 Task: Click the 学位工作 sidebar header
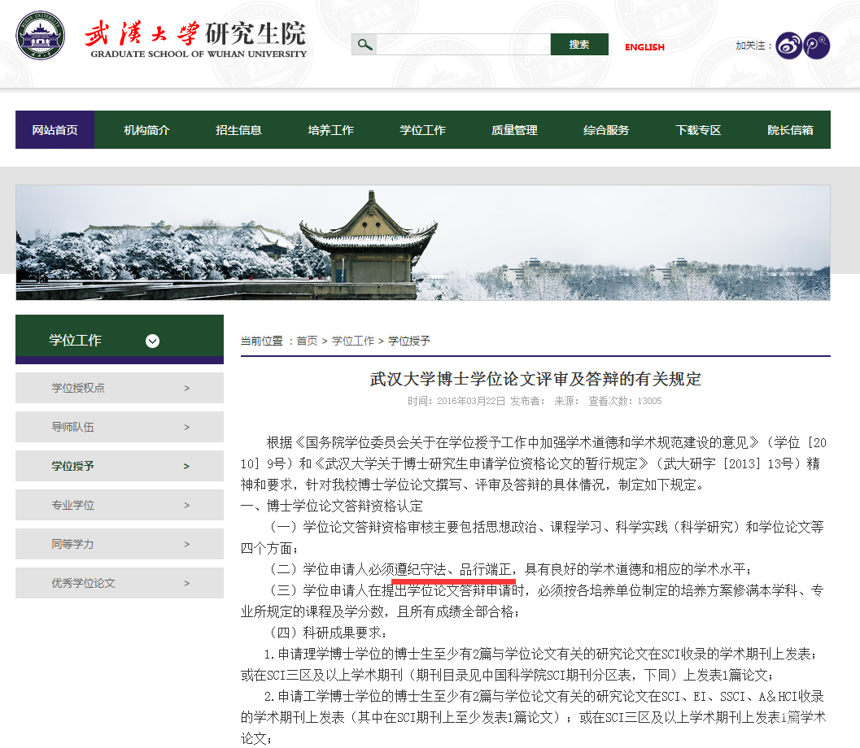coord(120,339)
